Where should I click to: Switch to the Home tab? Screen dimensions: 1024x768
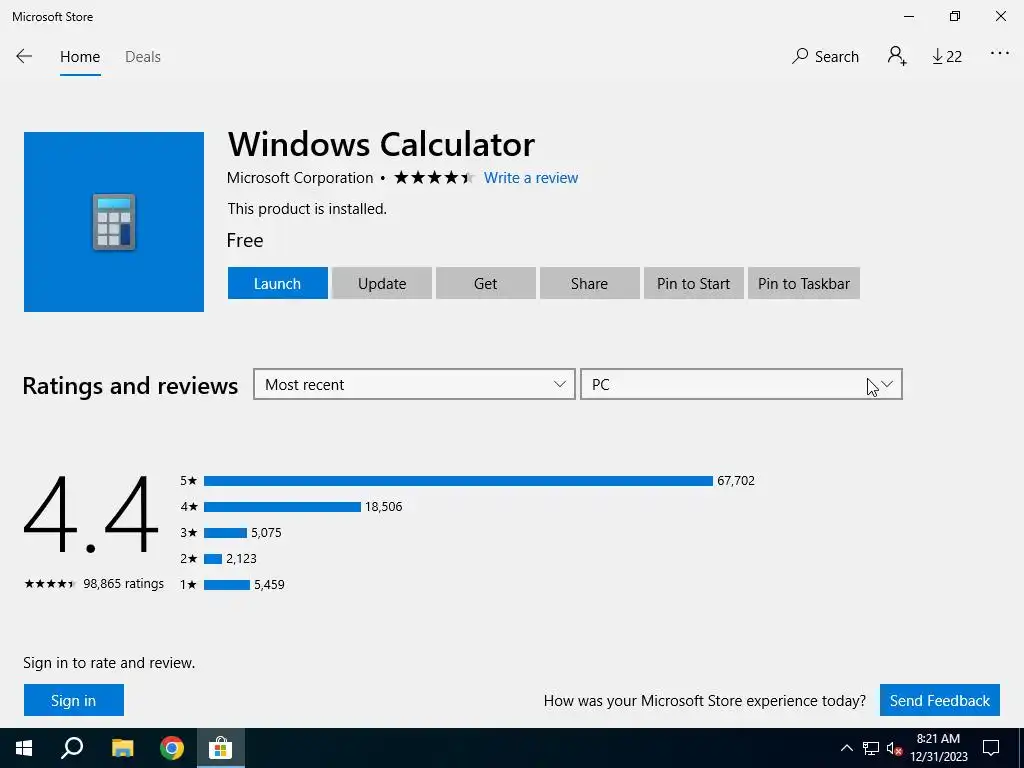(x=80, y=57)
